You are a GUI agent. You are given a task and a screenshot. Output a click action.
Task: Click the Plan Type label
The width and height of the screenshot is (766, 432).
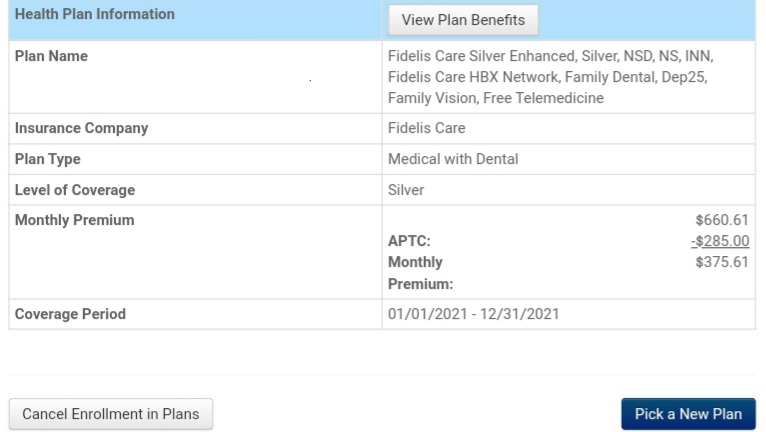click(47, 159)
